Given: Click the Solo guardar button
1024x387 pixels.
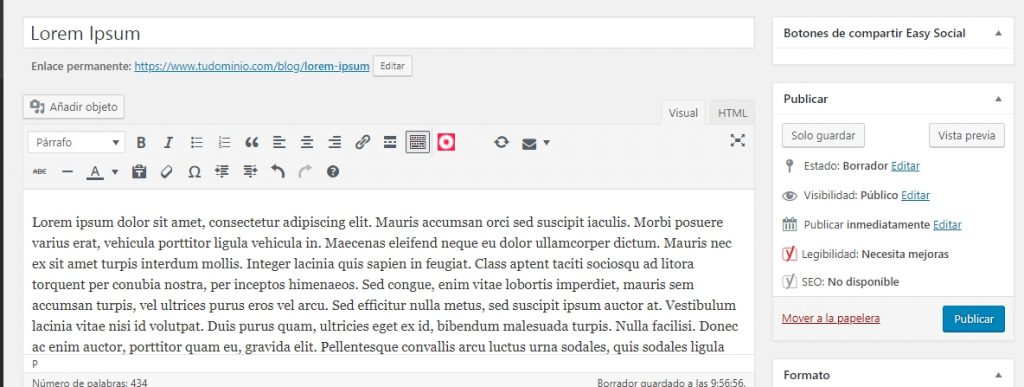Looking at the screenshot, I should tap(823, 136).
